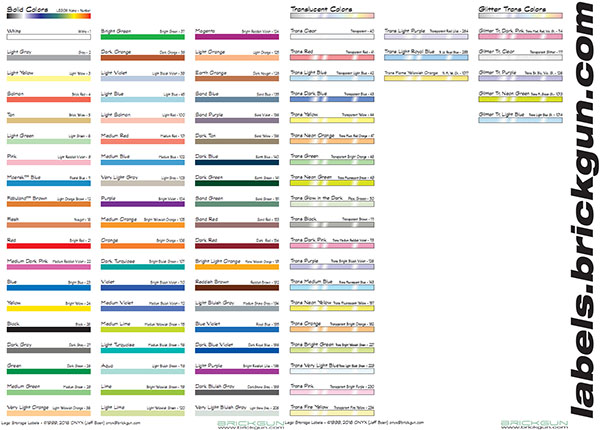Viewport: 600px width, 430px height.
Task: Pick the Medium Dark Pink bar
Action: pyautogui.click(x=49, y=267)
